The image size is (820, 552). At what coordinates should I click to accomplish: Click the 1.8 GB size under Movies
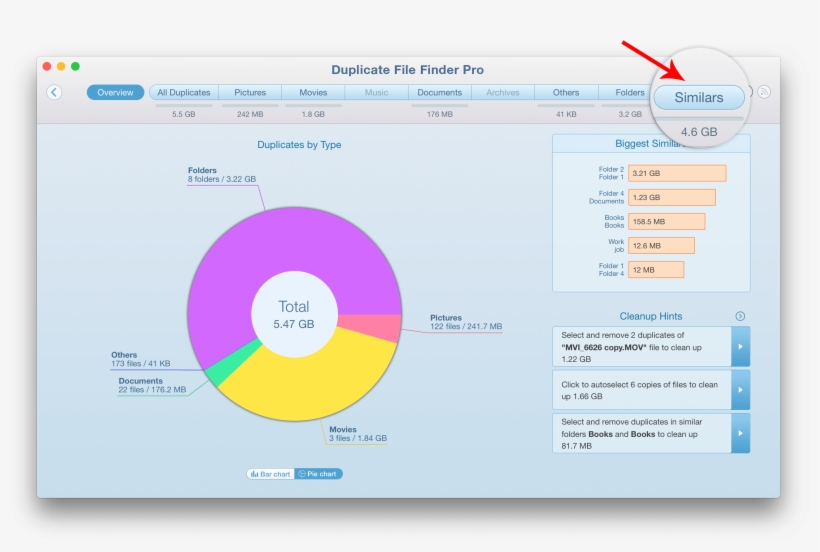pos(313,114)
